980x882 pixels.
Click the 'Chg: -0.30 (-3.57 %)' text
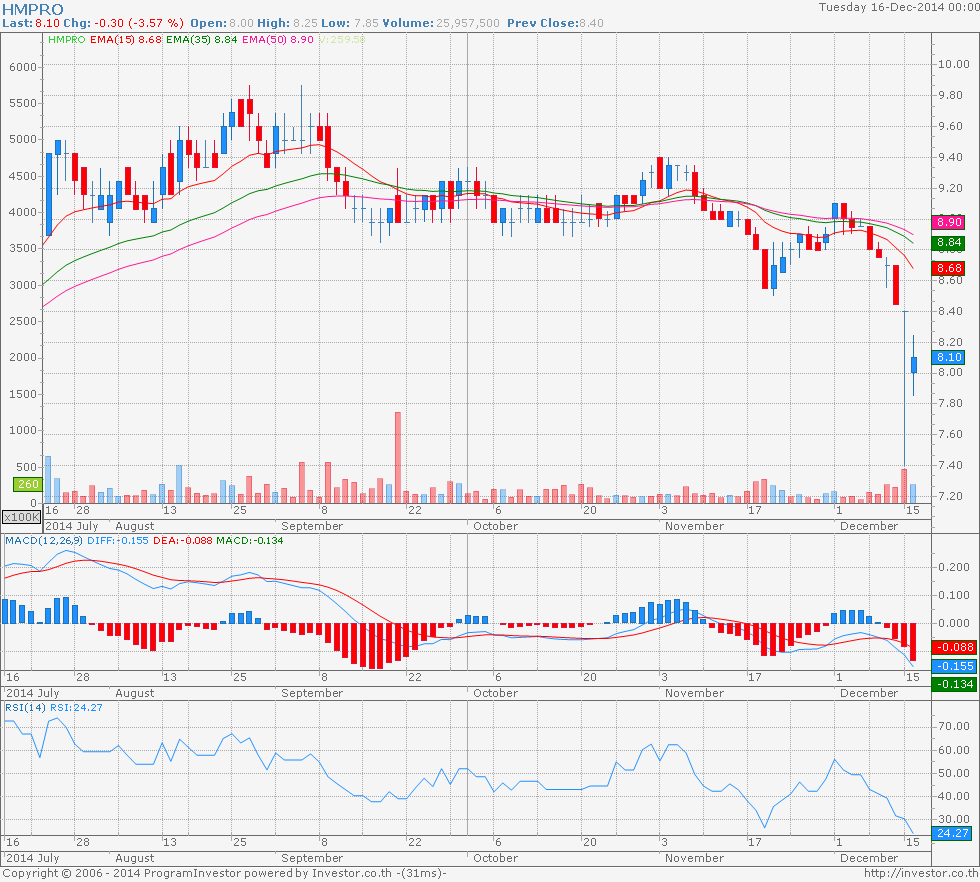pyautogui.click(x=123, y=23)
